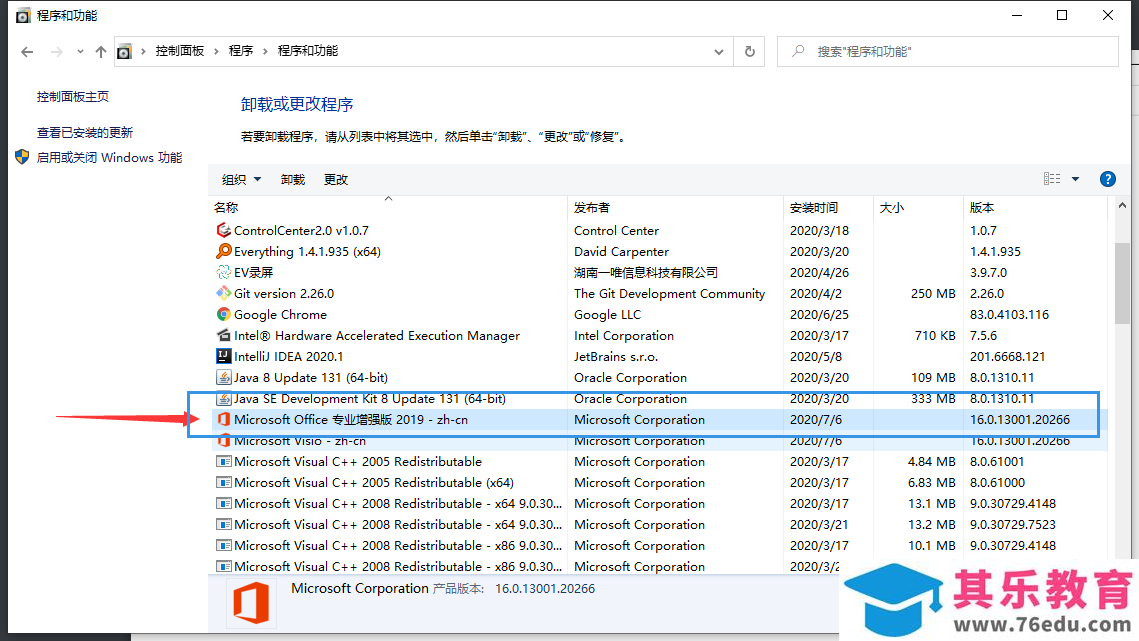
Task: Click the Microsoft Office 2019 row icon
Action: point(224,420)
